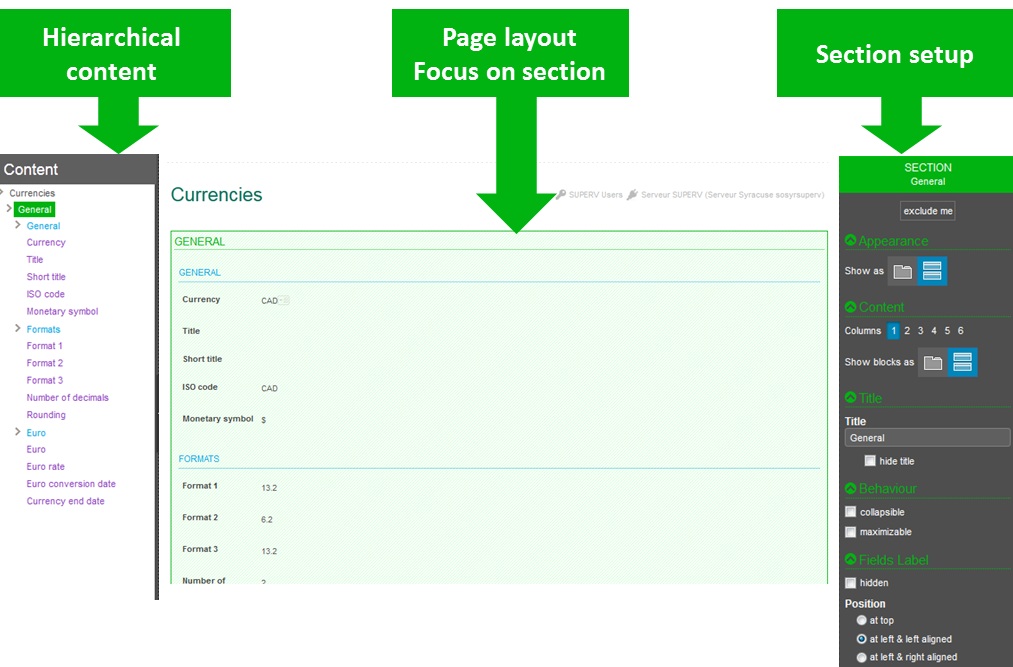1013x667 pixels.
Task: Collapse the Euro group tree arrow
Action: [x=17, y=433]
